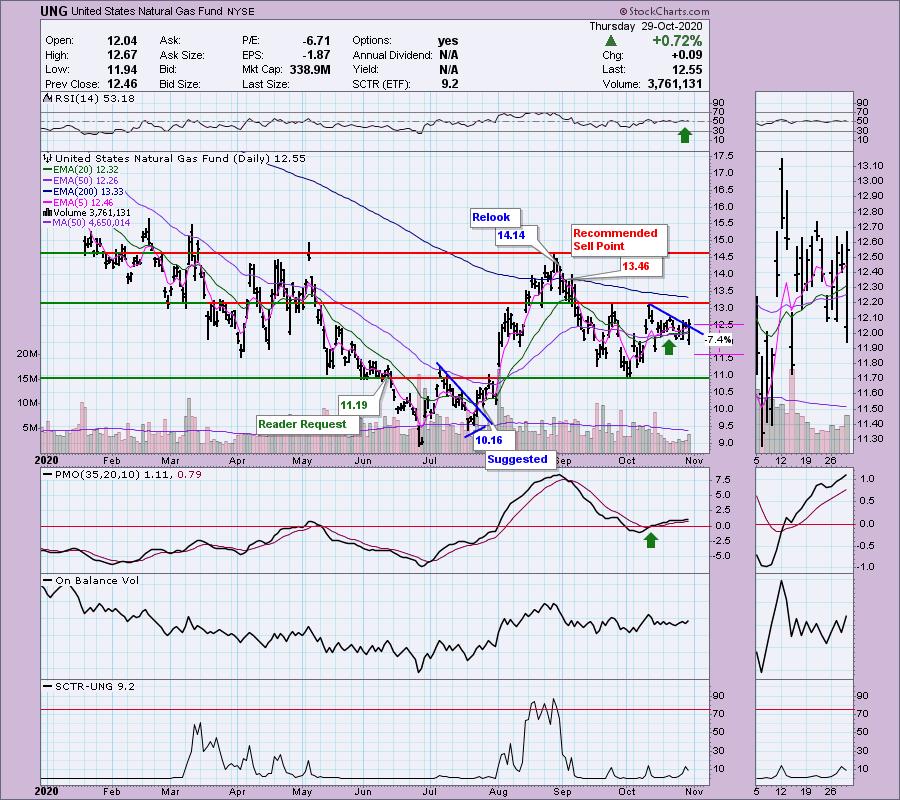The image size is (900, 800).
Task: Click the green up-triangle beside +0.72%
Action: pyautogui.click(x=611, y=41)
